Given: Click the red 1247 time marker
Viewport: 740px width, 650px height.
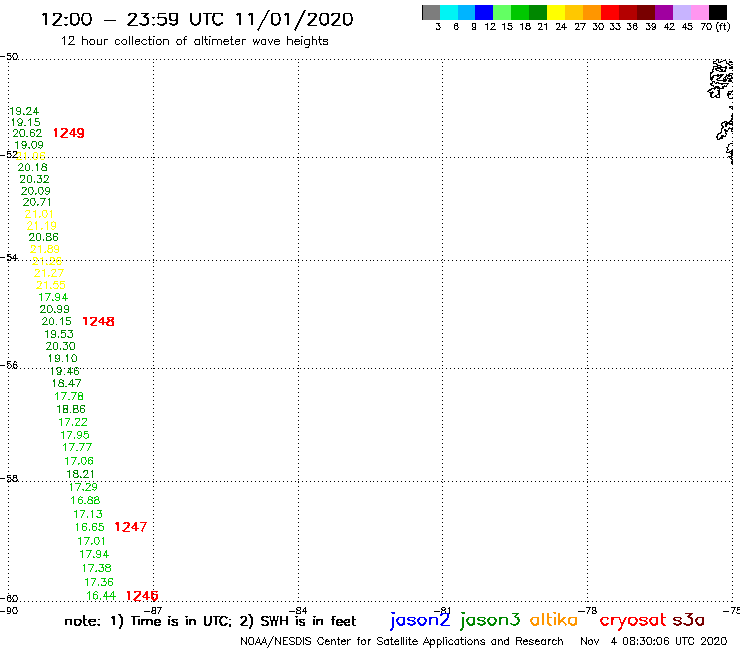Looking at the screenshot, I should (131, 527).
